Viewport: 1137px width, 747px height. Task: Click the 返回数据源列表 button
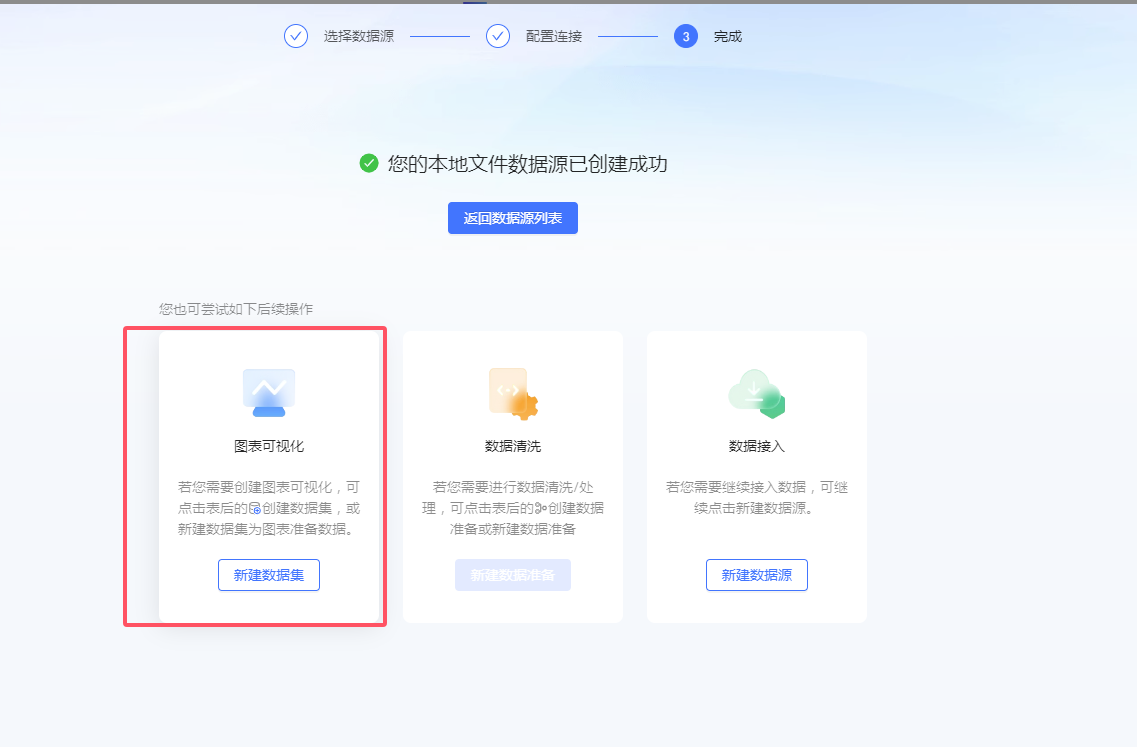[x=513, y=218]
